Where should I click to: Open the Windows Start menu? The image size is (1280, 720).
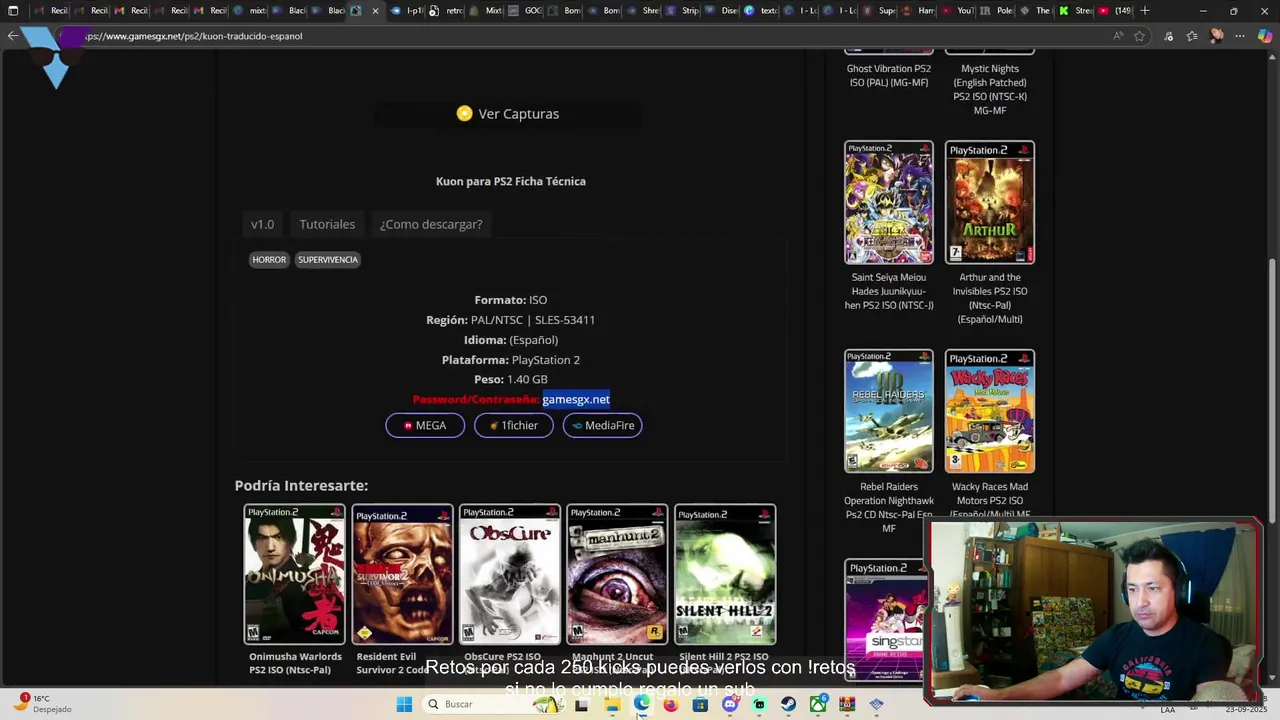click(404, 704)
